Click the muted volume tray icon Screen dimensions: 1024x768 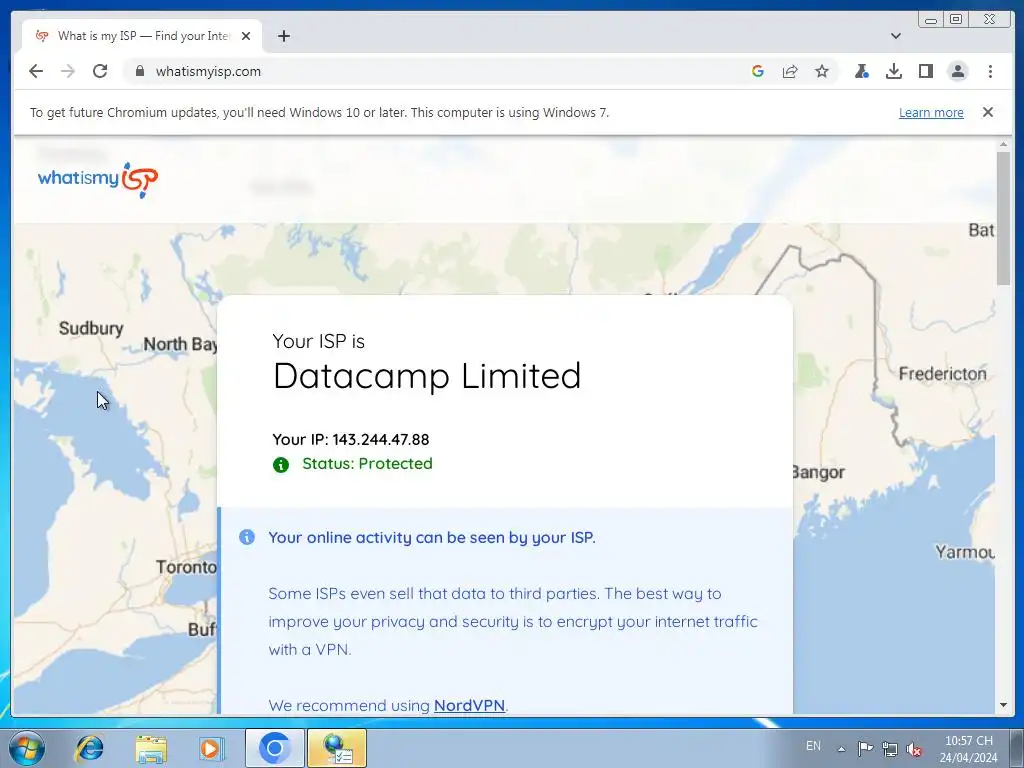pos(914,749)
